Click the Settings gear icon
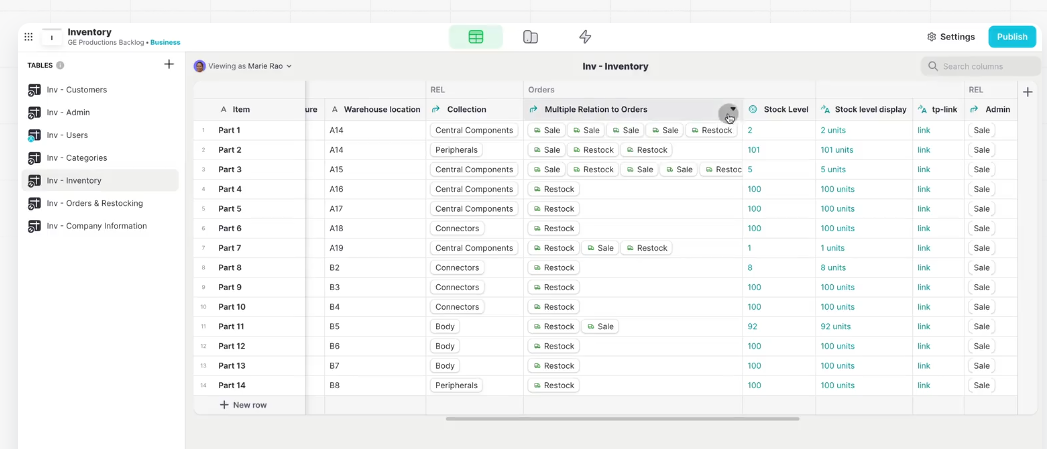The width and height of the screenshot is (1047, 449). [931, 37]
